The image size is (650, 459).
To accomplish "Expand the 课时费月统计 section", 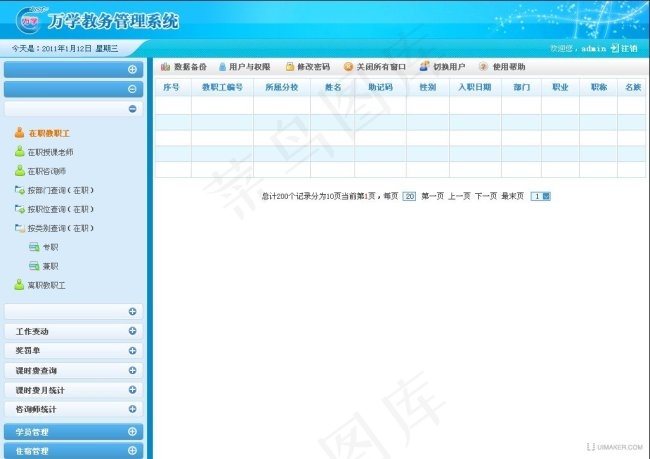I will [132, 390].
